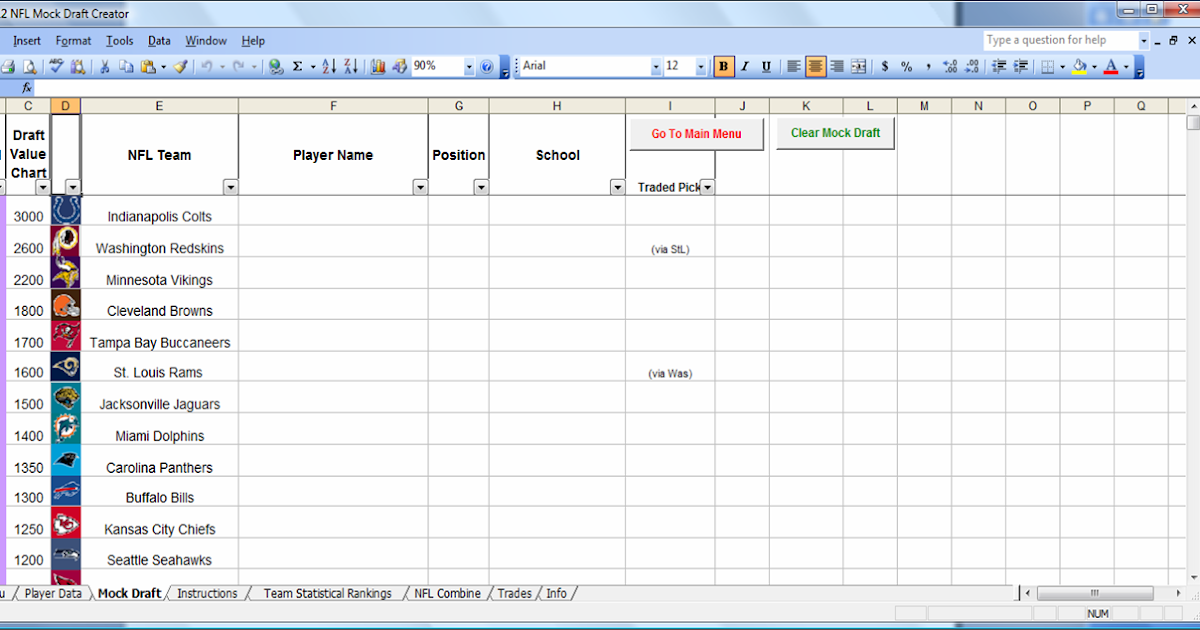Click Type a question for help box
Viewport: 1200px width, 630px height.
[1060, 40]
